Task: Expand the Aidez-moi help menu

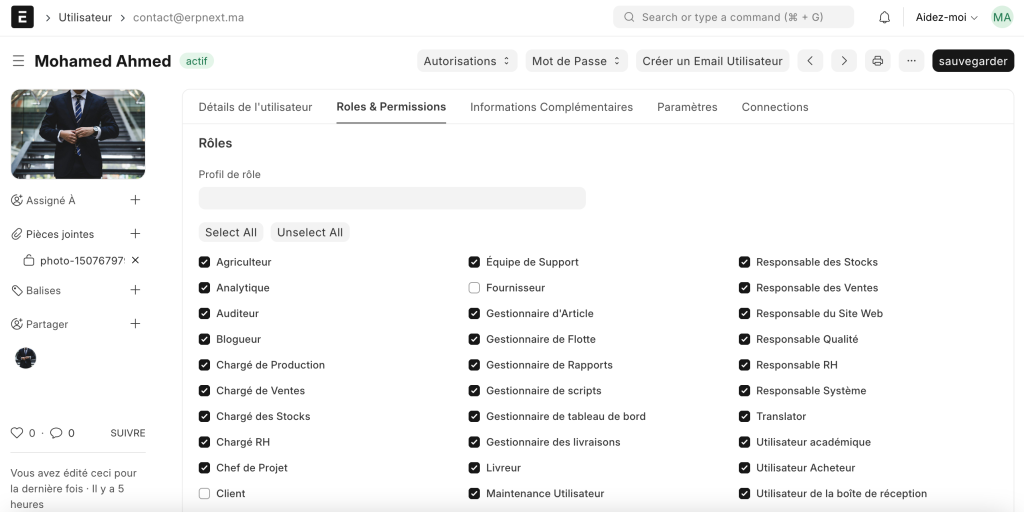Action: [946, 18]
